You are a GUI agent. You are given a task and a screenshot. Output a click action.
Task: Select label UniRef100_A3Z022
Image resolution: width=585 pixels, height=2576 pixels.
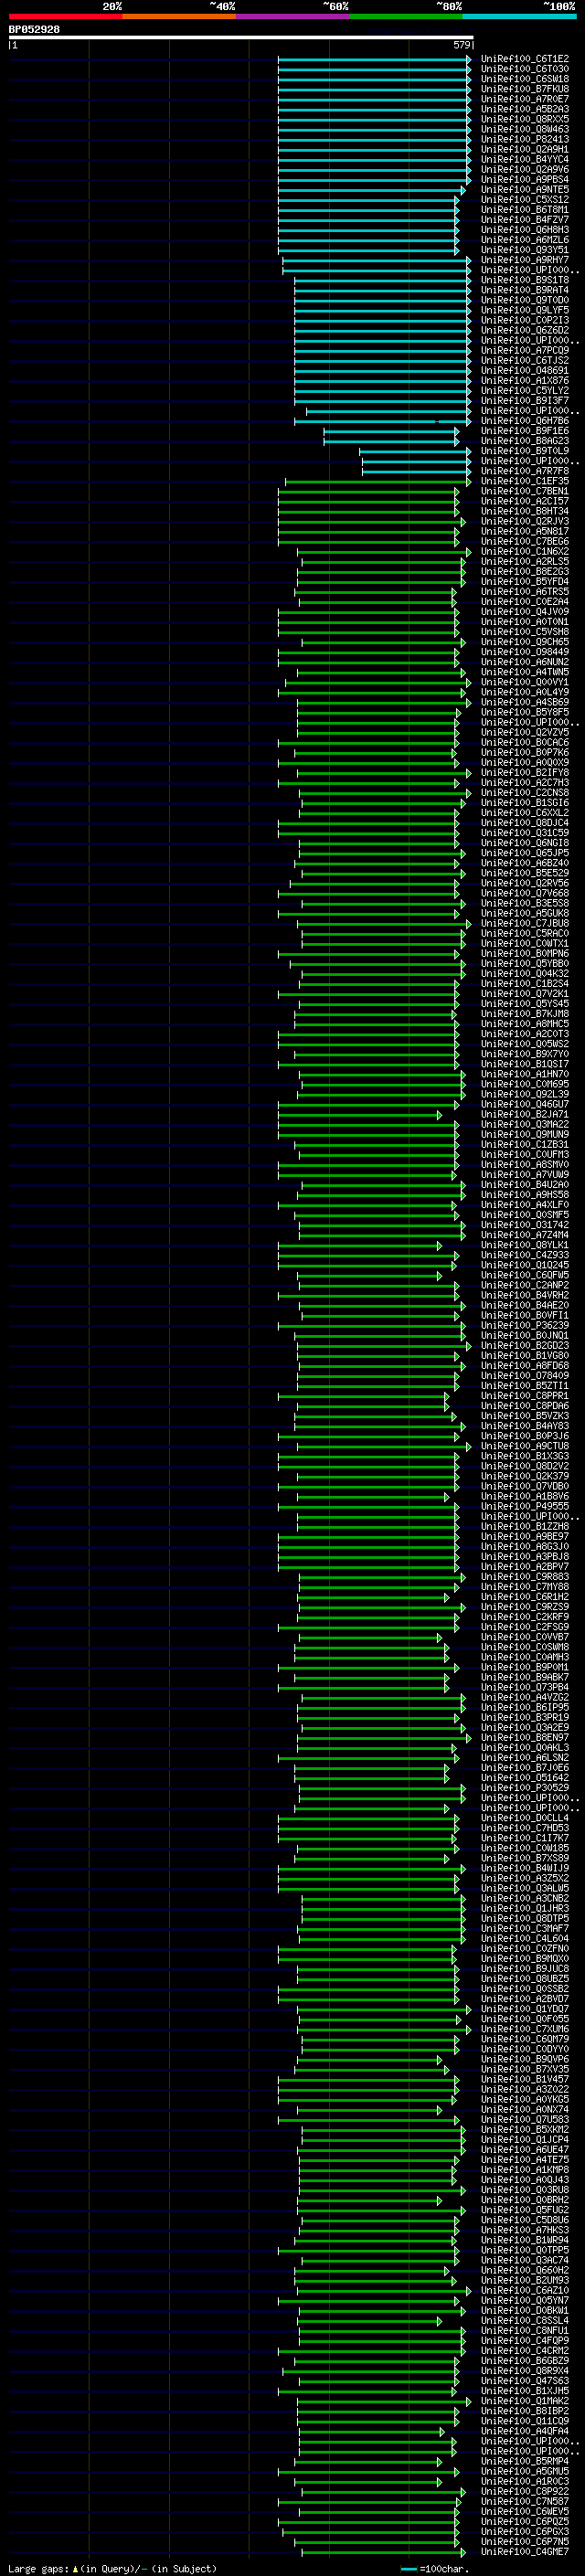click(525, 2089)
